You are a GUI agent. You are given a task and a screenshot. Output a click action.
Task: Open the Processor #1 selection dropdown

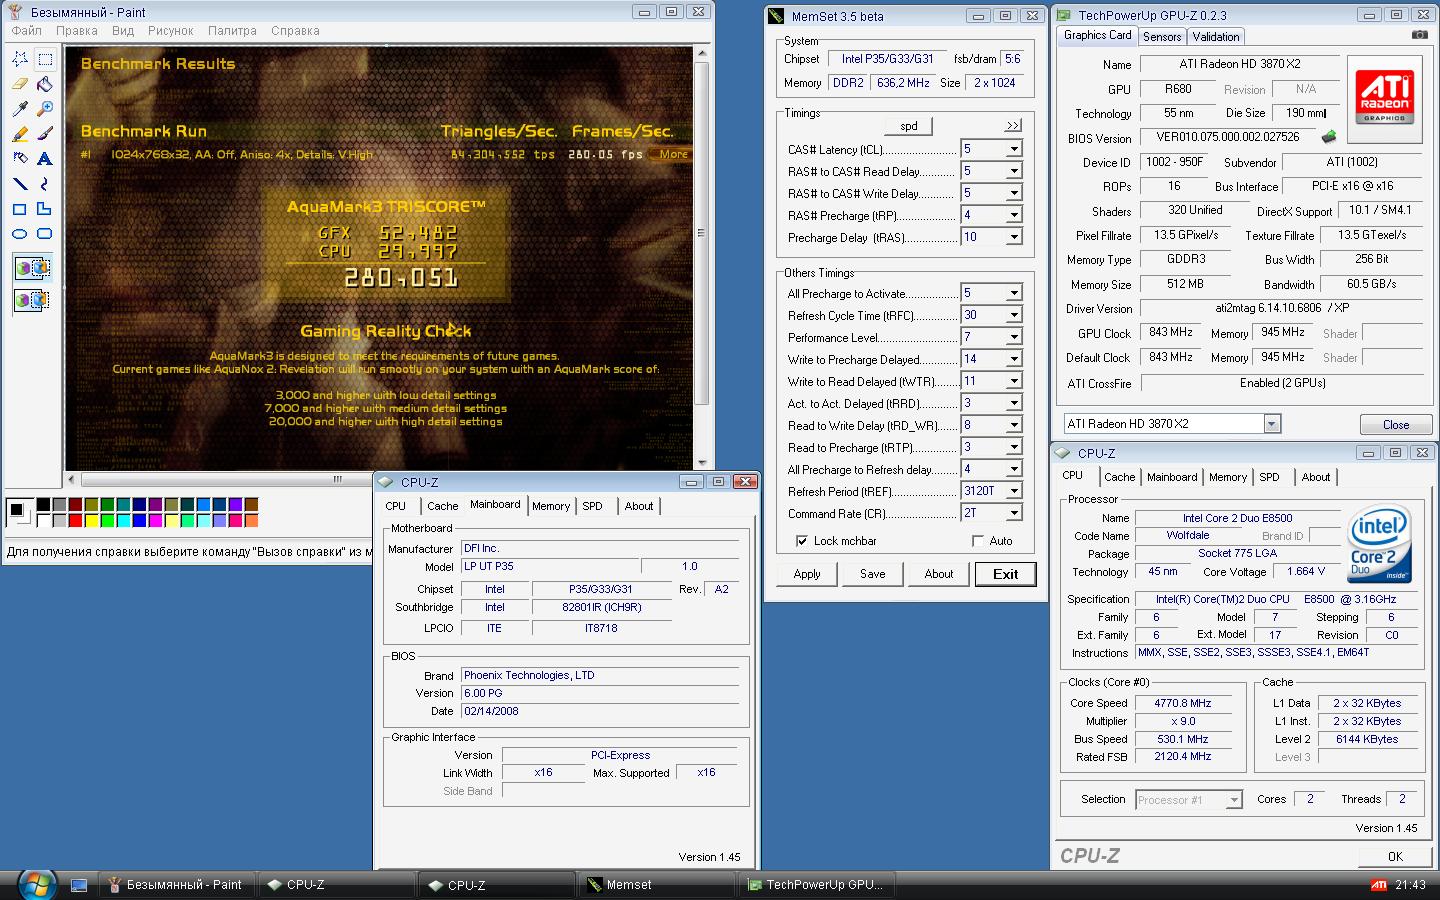[x=1189, y=800]
